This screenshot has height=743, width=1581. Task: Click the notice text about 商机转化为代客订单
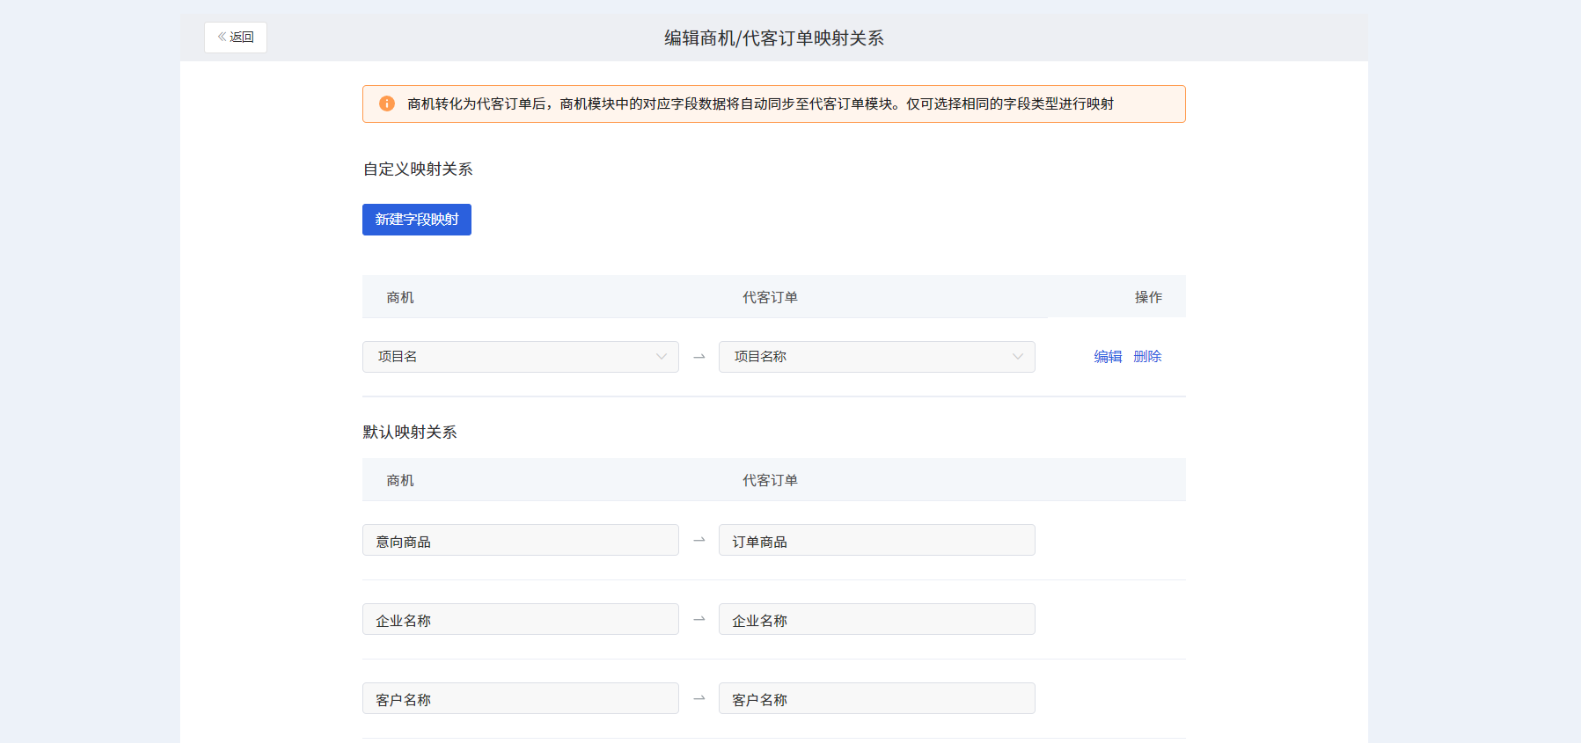coord(760,104)
